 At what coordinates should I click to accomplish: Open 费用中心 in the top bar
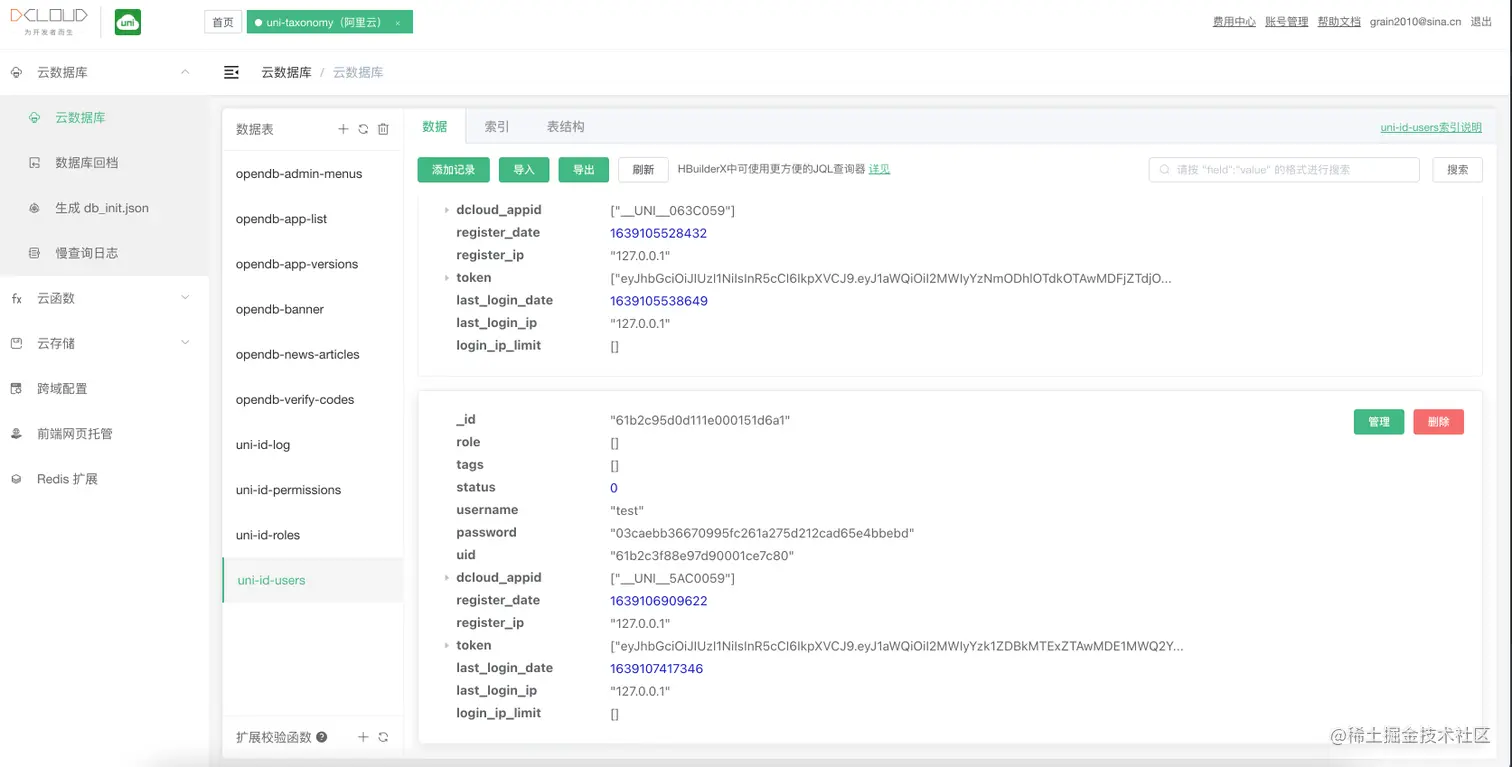coord(1234,21)
